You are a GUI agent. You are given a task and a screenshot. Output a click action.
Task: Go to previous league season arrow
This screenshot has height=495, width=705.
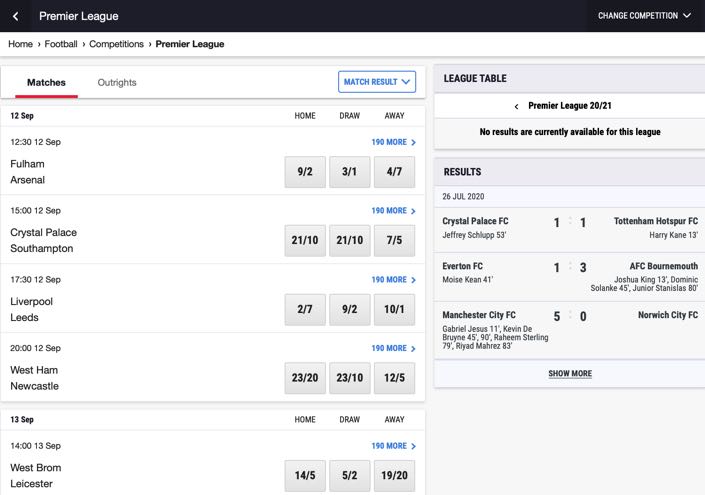click(x=516, y=106)
